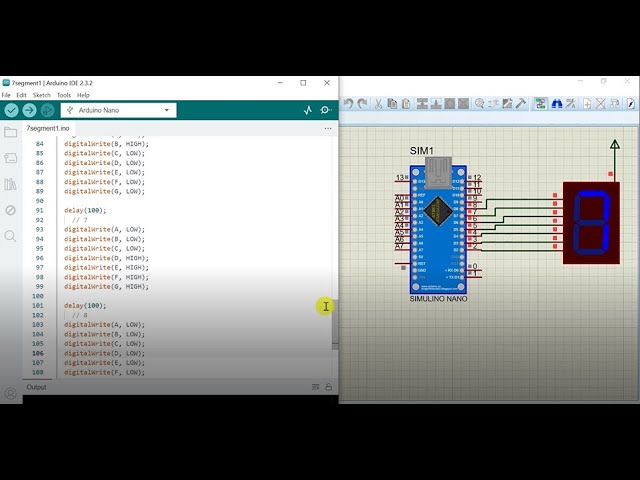Click the Search and Tag binoculars icon
Screen dimensions: 640x480
tap(557, 104)
